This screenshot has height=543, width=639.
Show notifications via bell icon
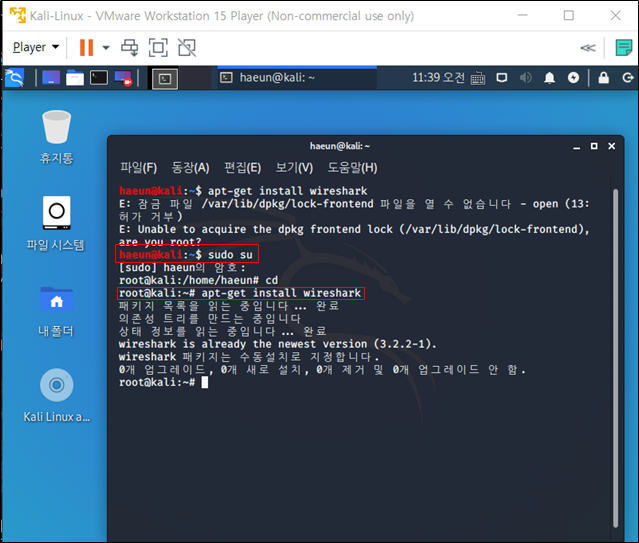point(549,77)
